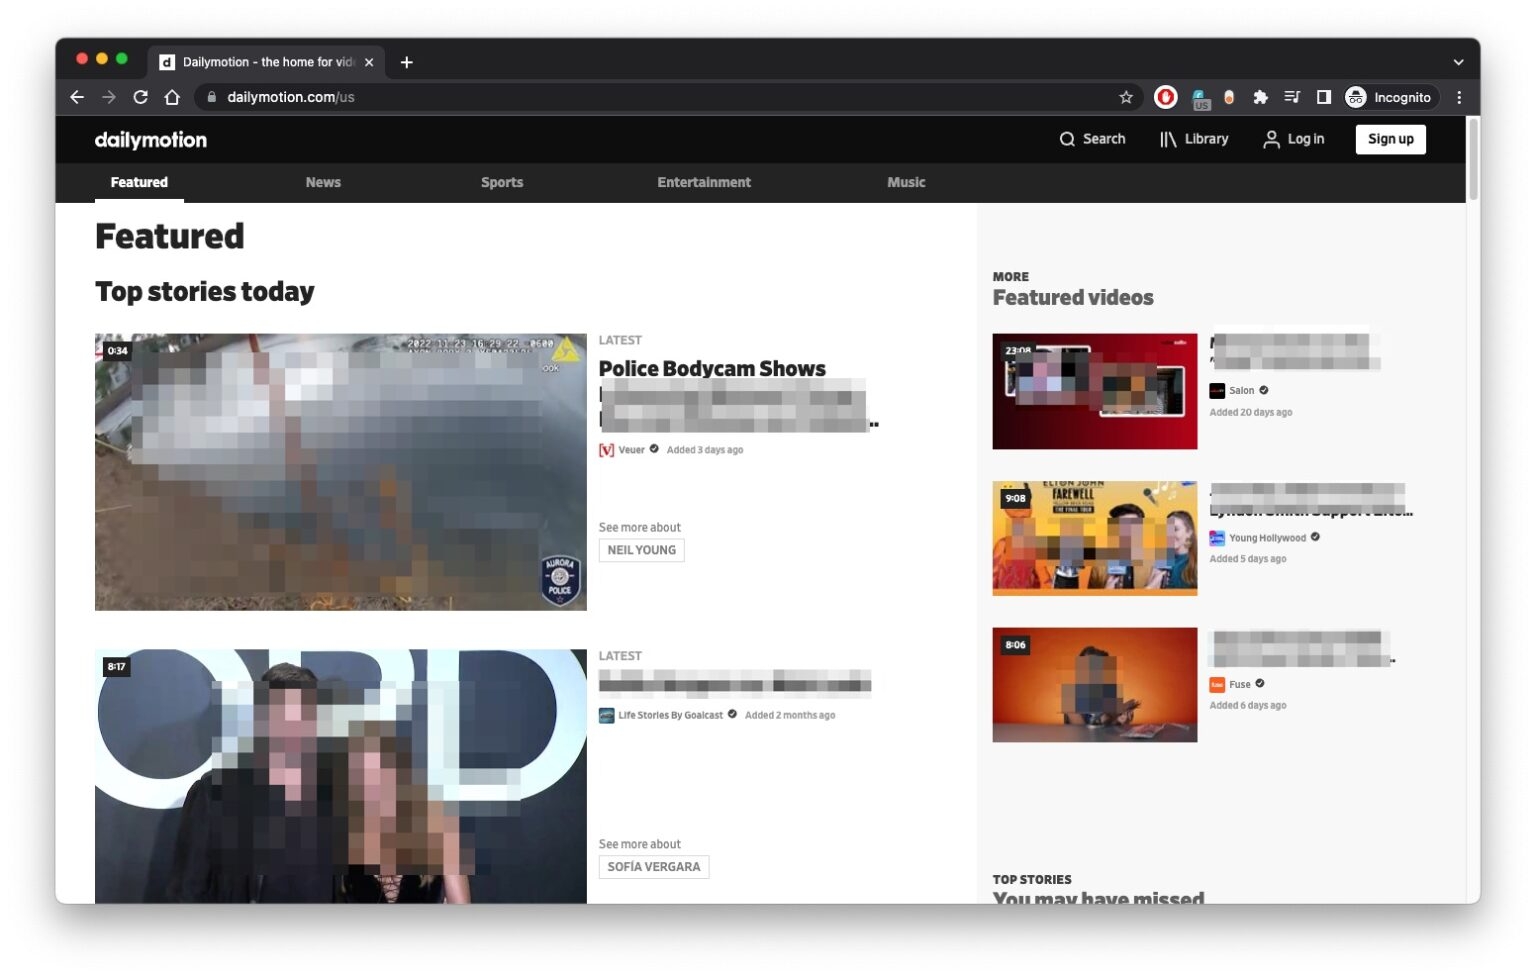Open the Library icon

(x=1168, y=139)
